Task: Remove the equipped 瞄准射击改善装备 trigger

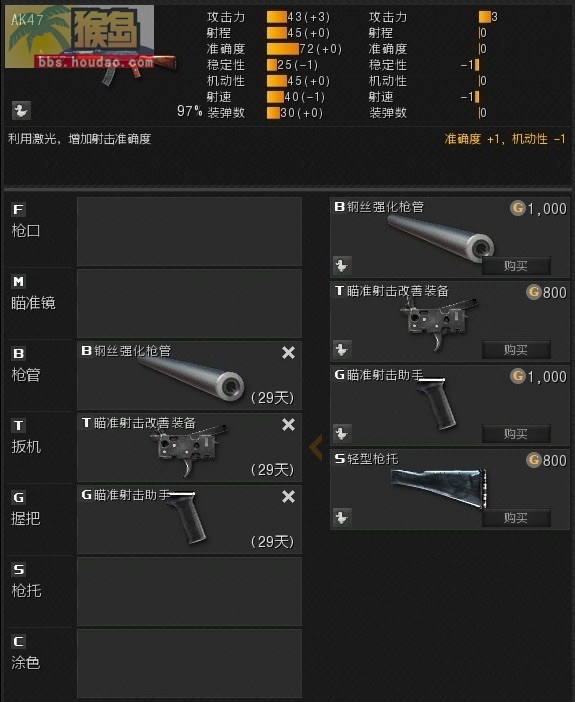Action: (x=288, y=424)
